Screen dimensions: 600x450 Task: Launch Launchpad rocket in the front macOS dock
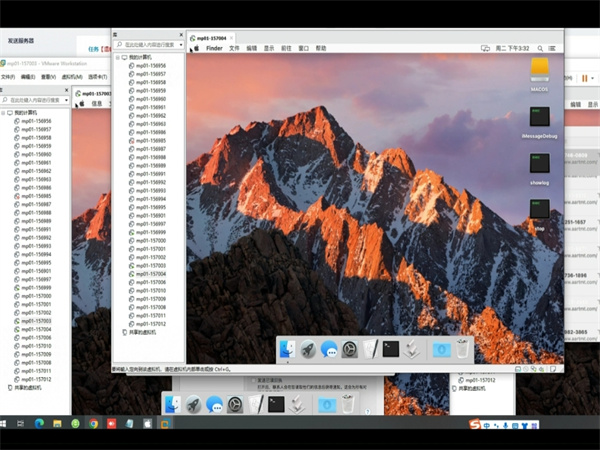[309, 349]
